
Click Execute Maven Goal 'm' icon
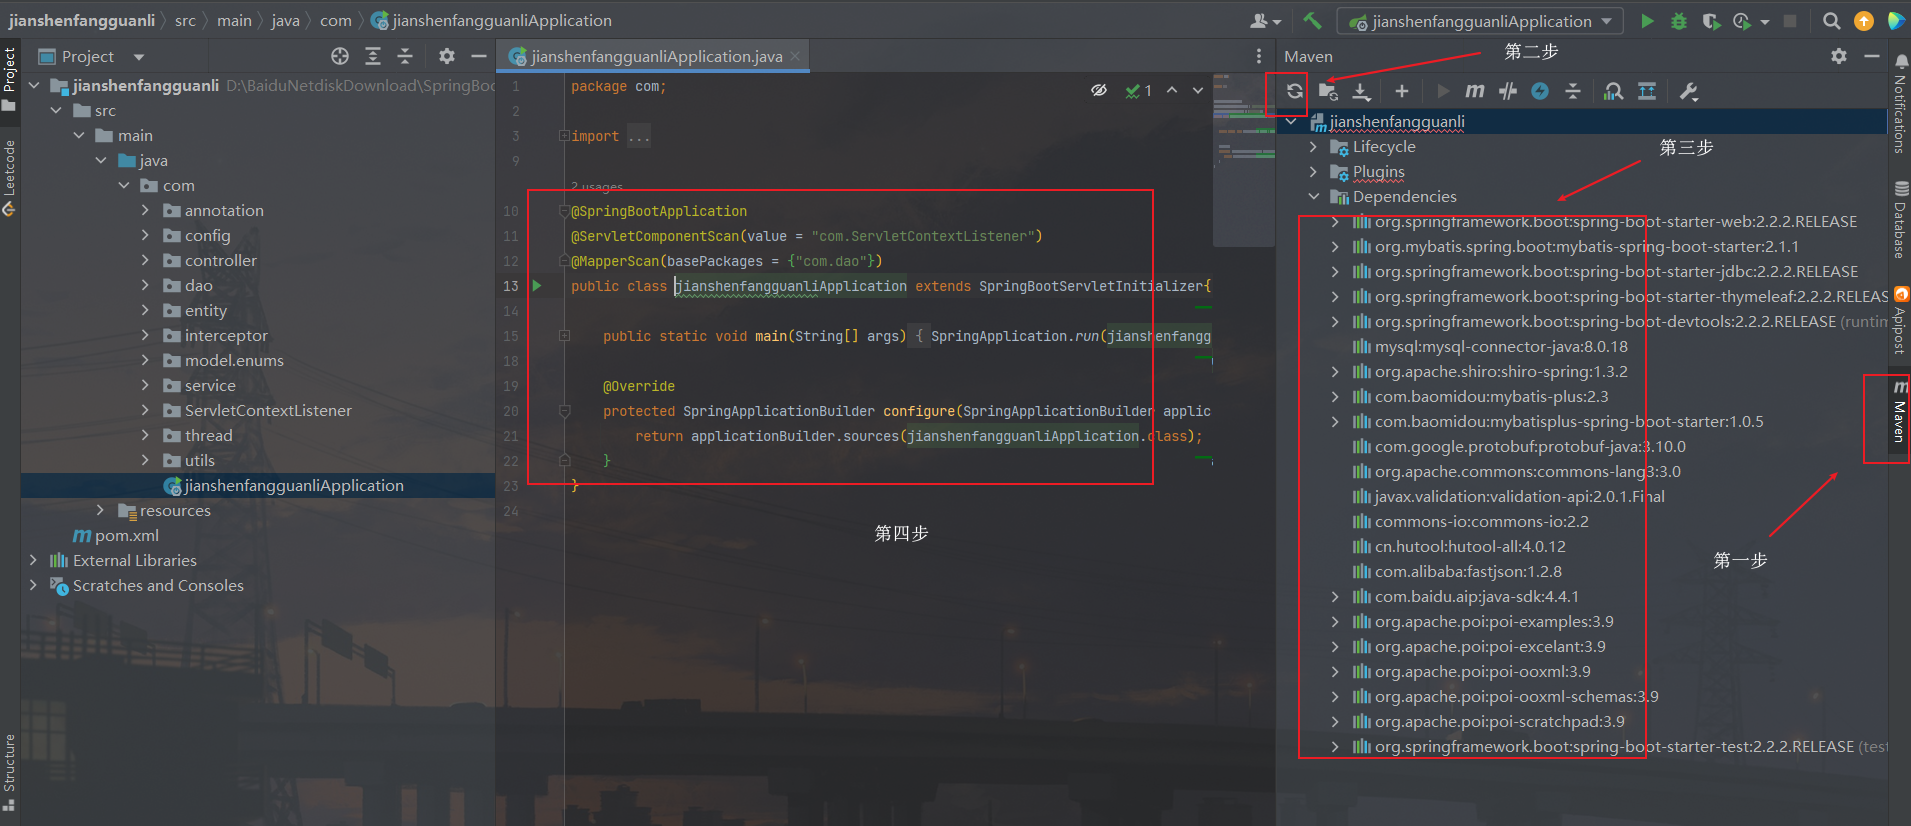pos(1474,92)
